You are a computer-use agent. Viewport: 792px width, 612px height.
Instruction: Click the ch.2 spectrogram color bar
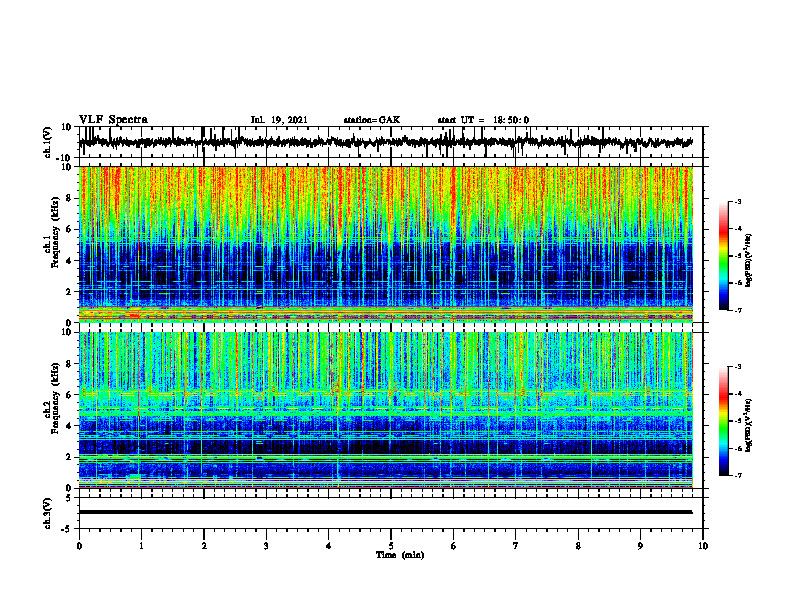click(723, 421)
